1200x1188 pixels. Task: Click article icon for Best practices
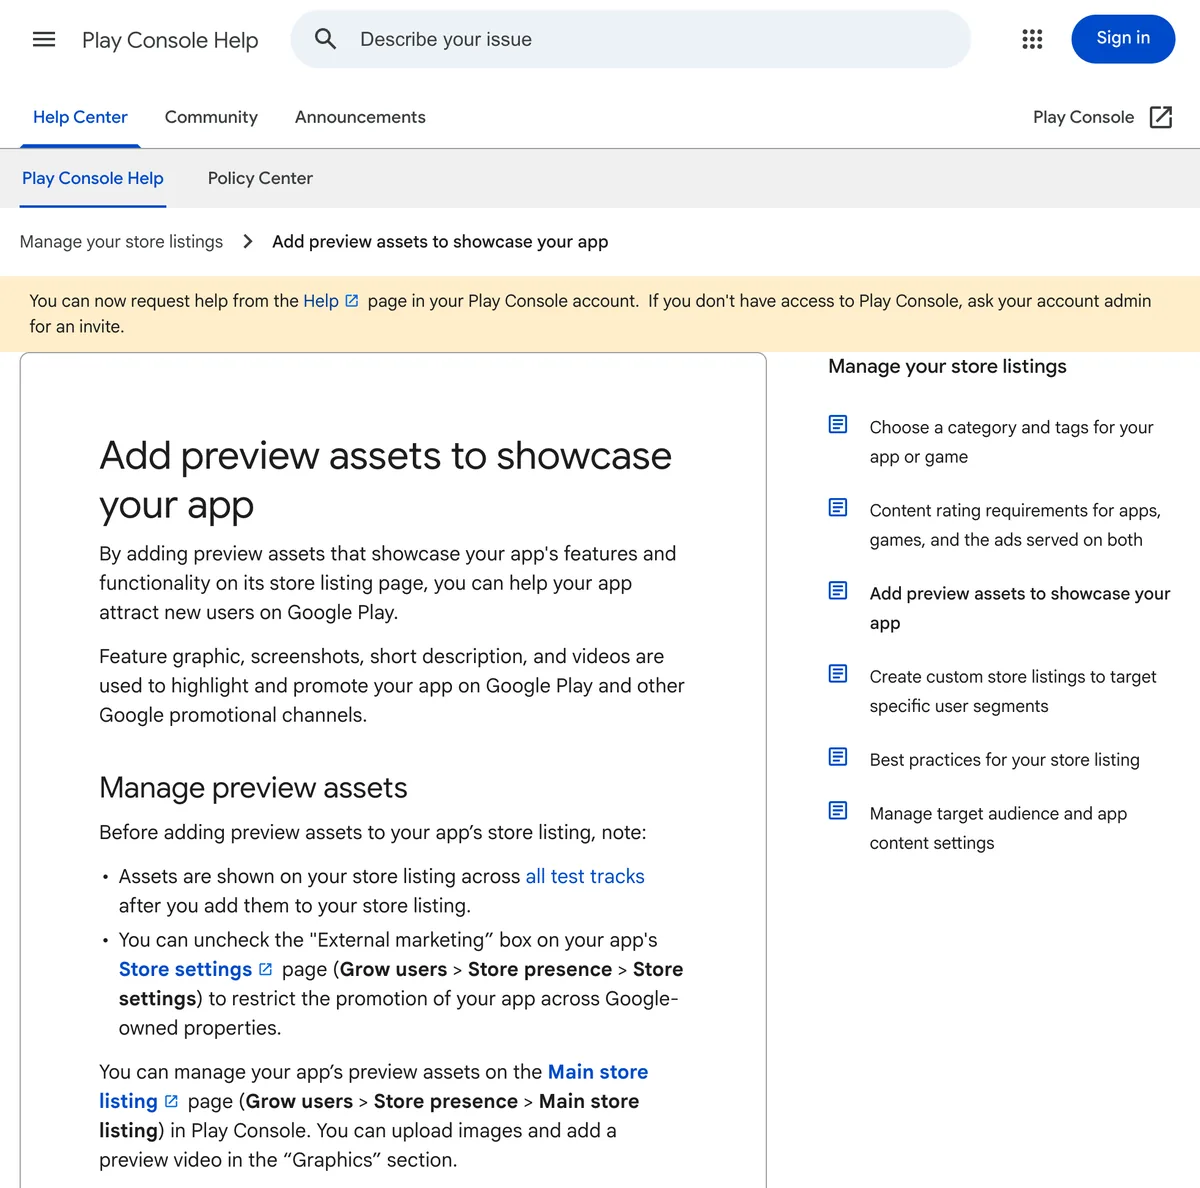[x=838, y=756]
